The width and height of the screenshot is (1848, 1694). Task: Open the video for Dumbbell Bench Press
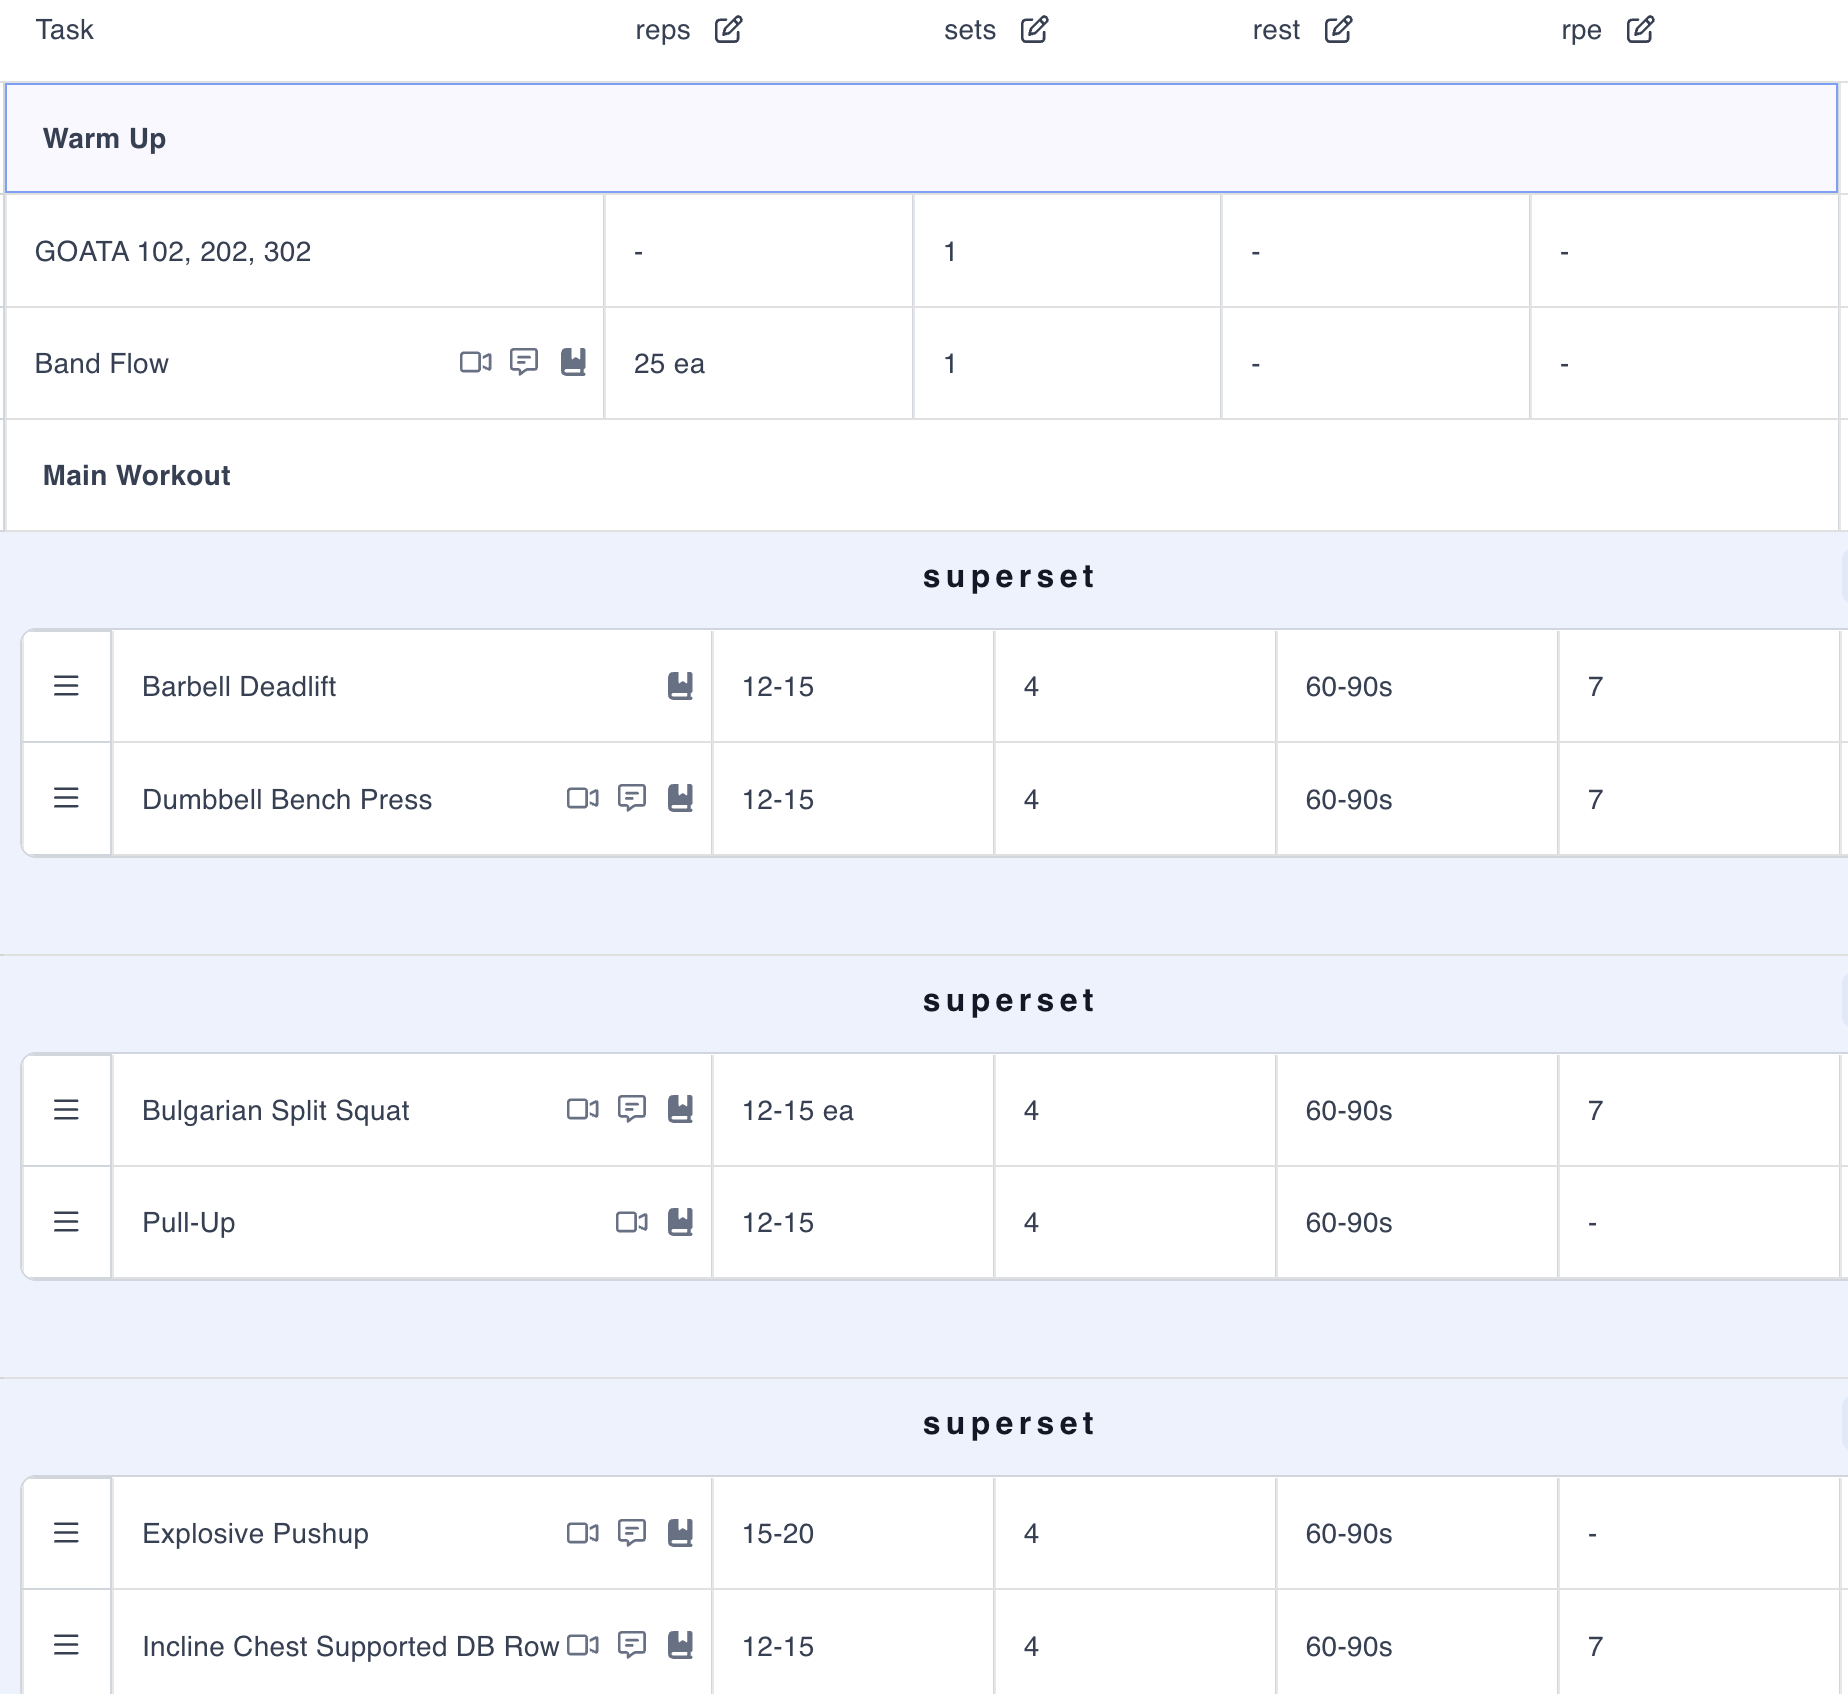(x=582, y=798)
